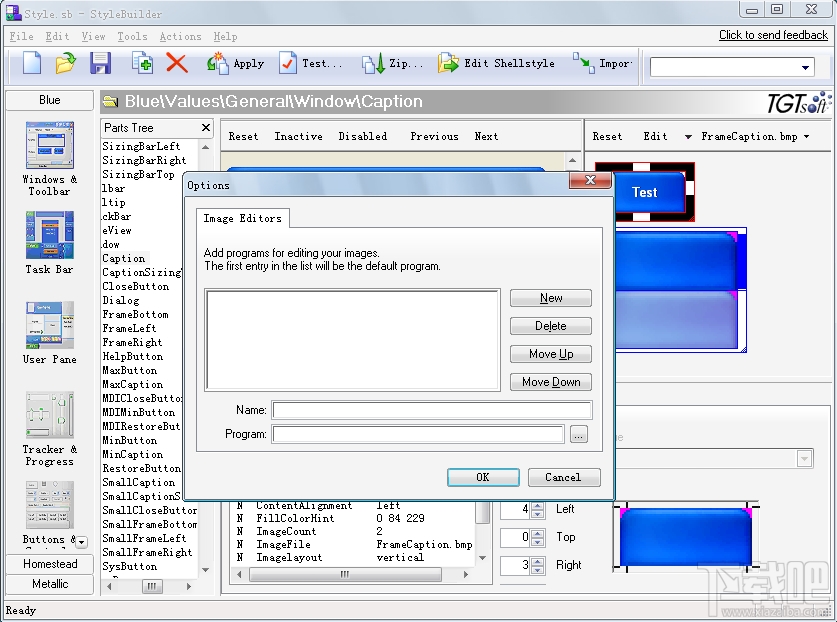Create a new style file
837x622 pixels.
[x=30, y=62]
